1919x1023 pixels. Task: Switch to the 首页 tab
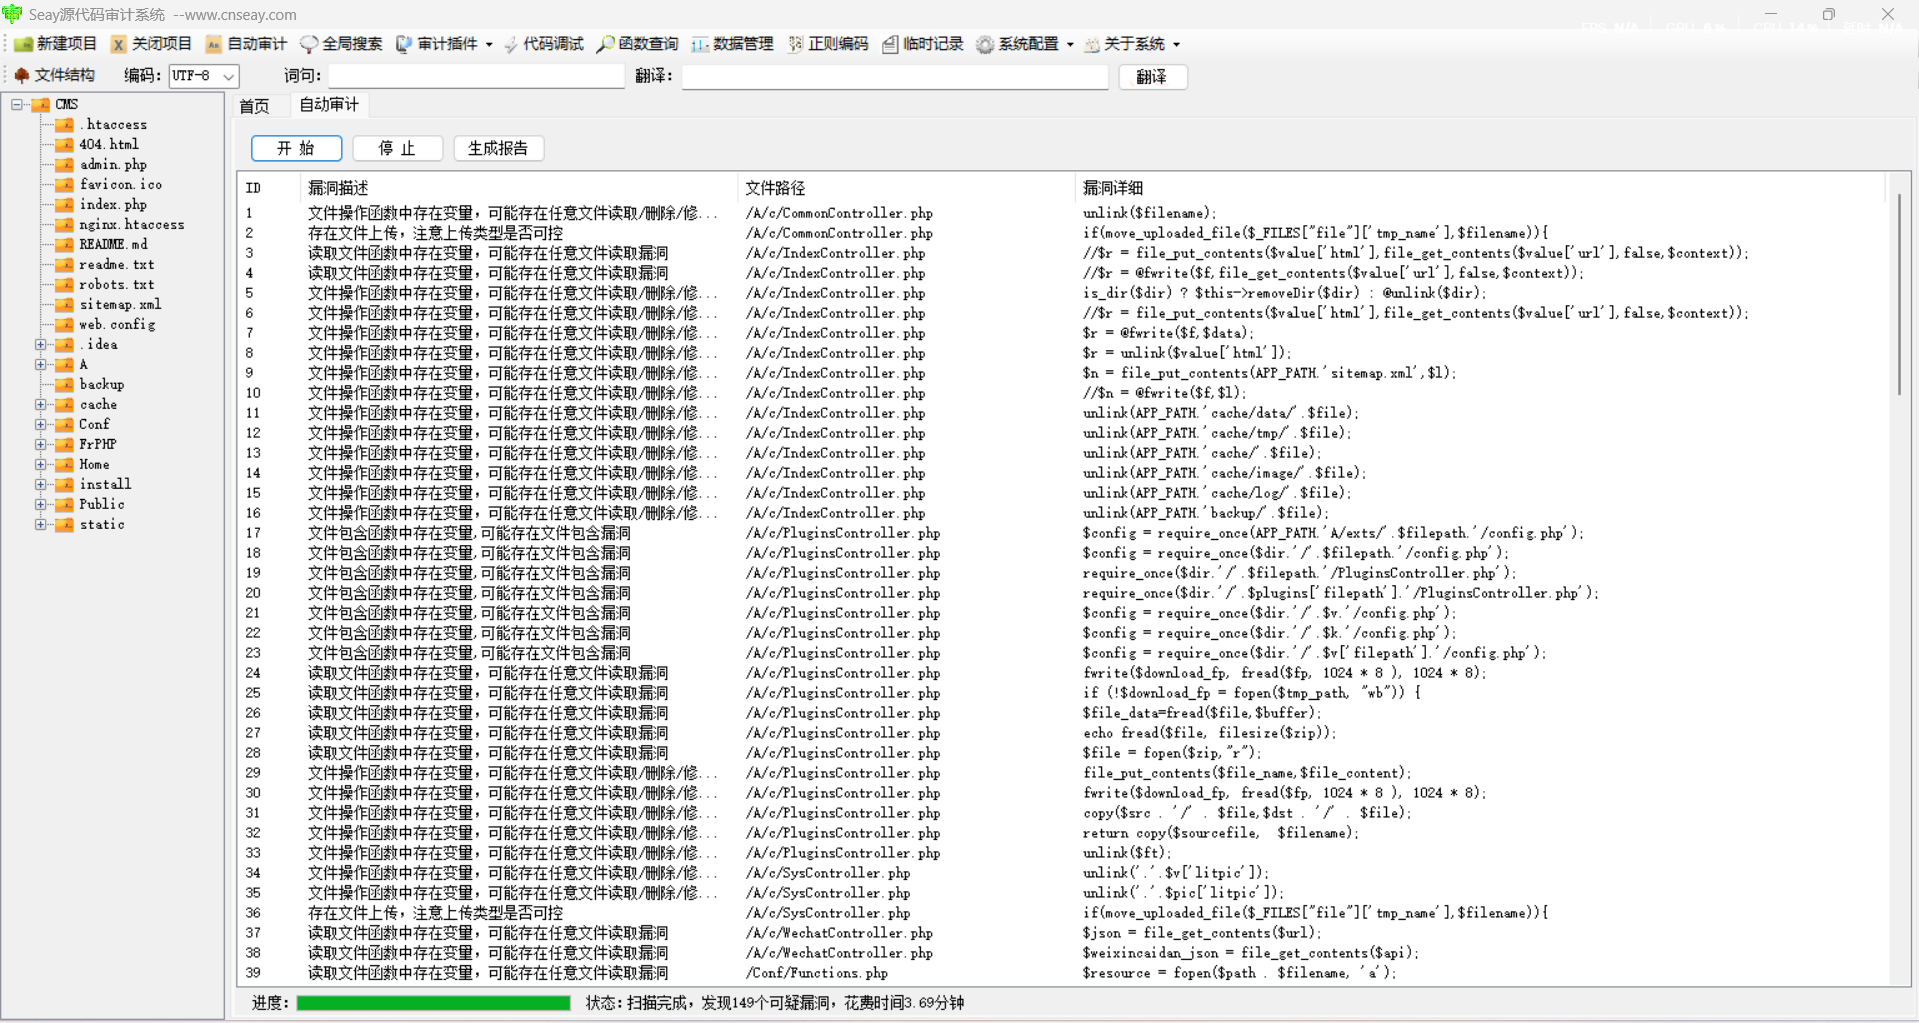point(254,105)
